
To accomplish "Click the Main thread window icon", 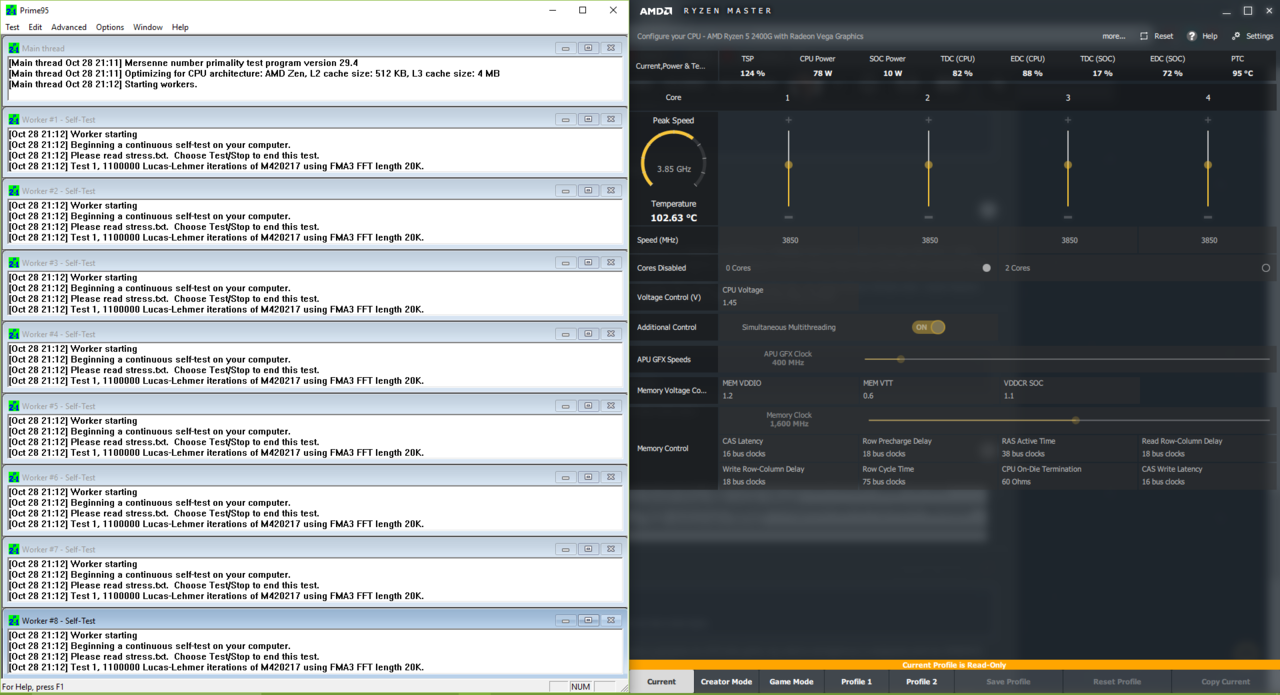I will pyautogui.click(x=14, y=48).
